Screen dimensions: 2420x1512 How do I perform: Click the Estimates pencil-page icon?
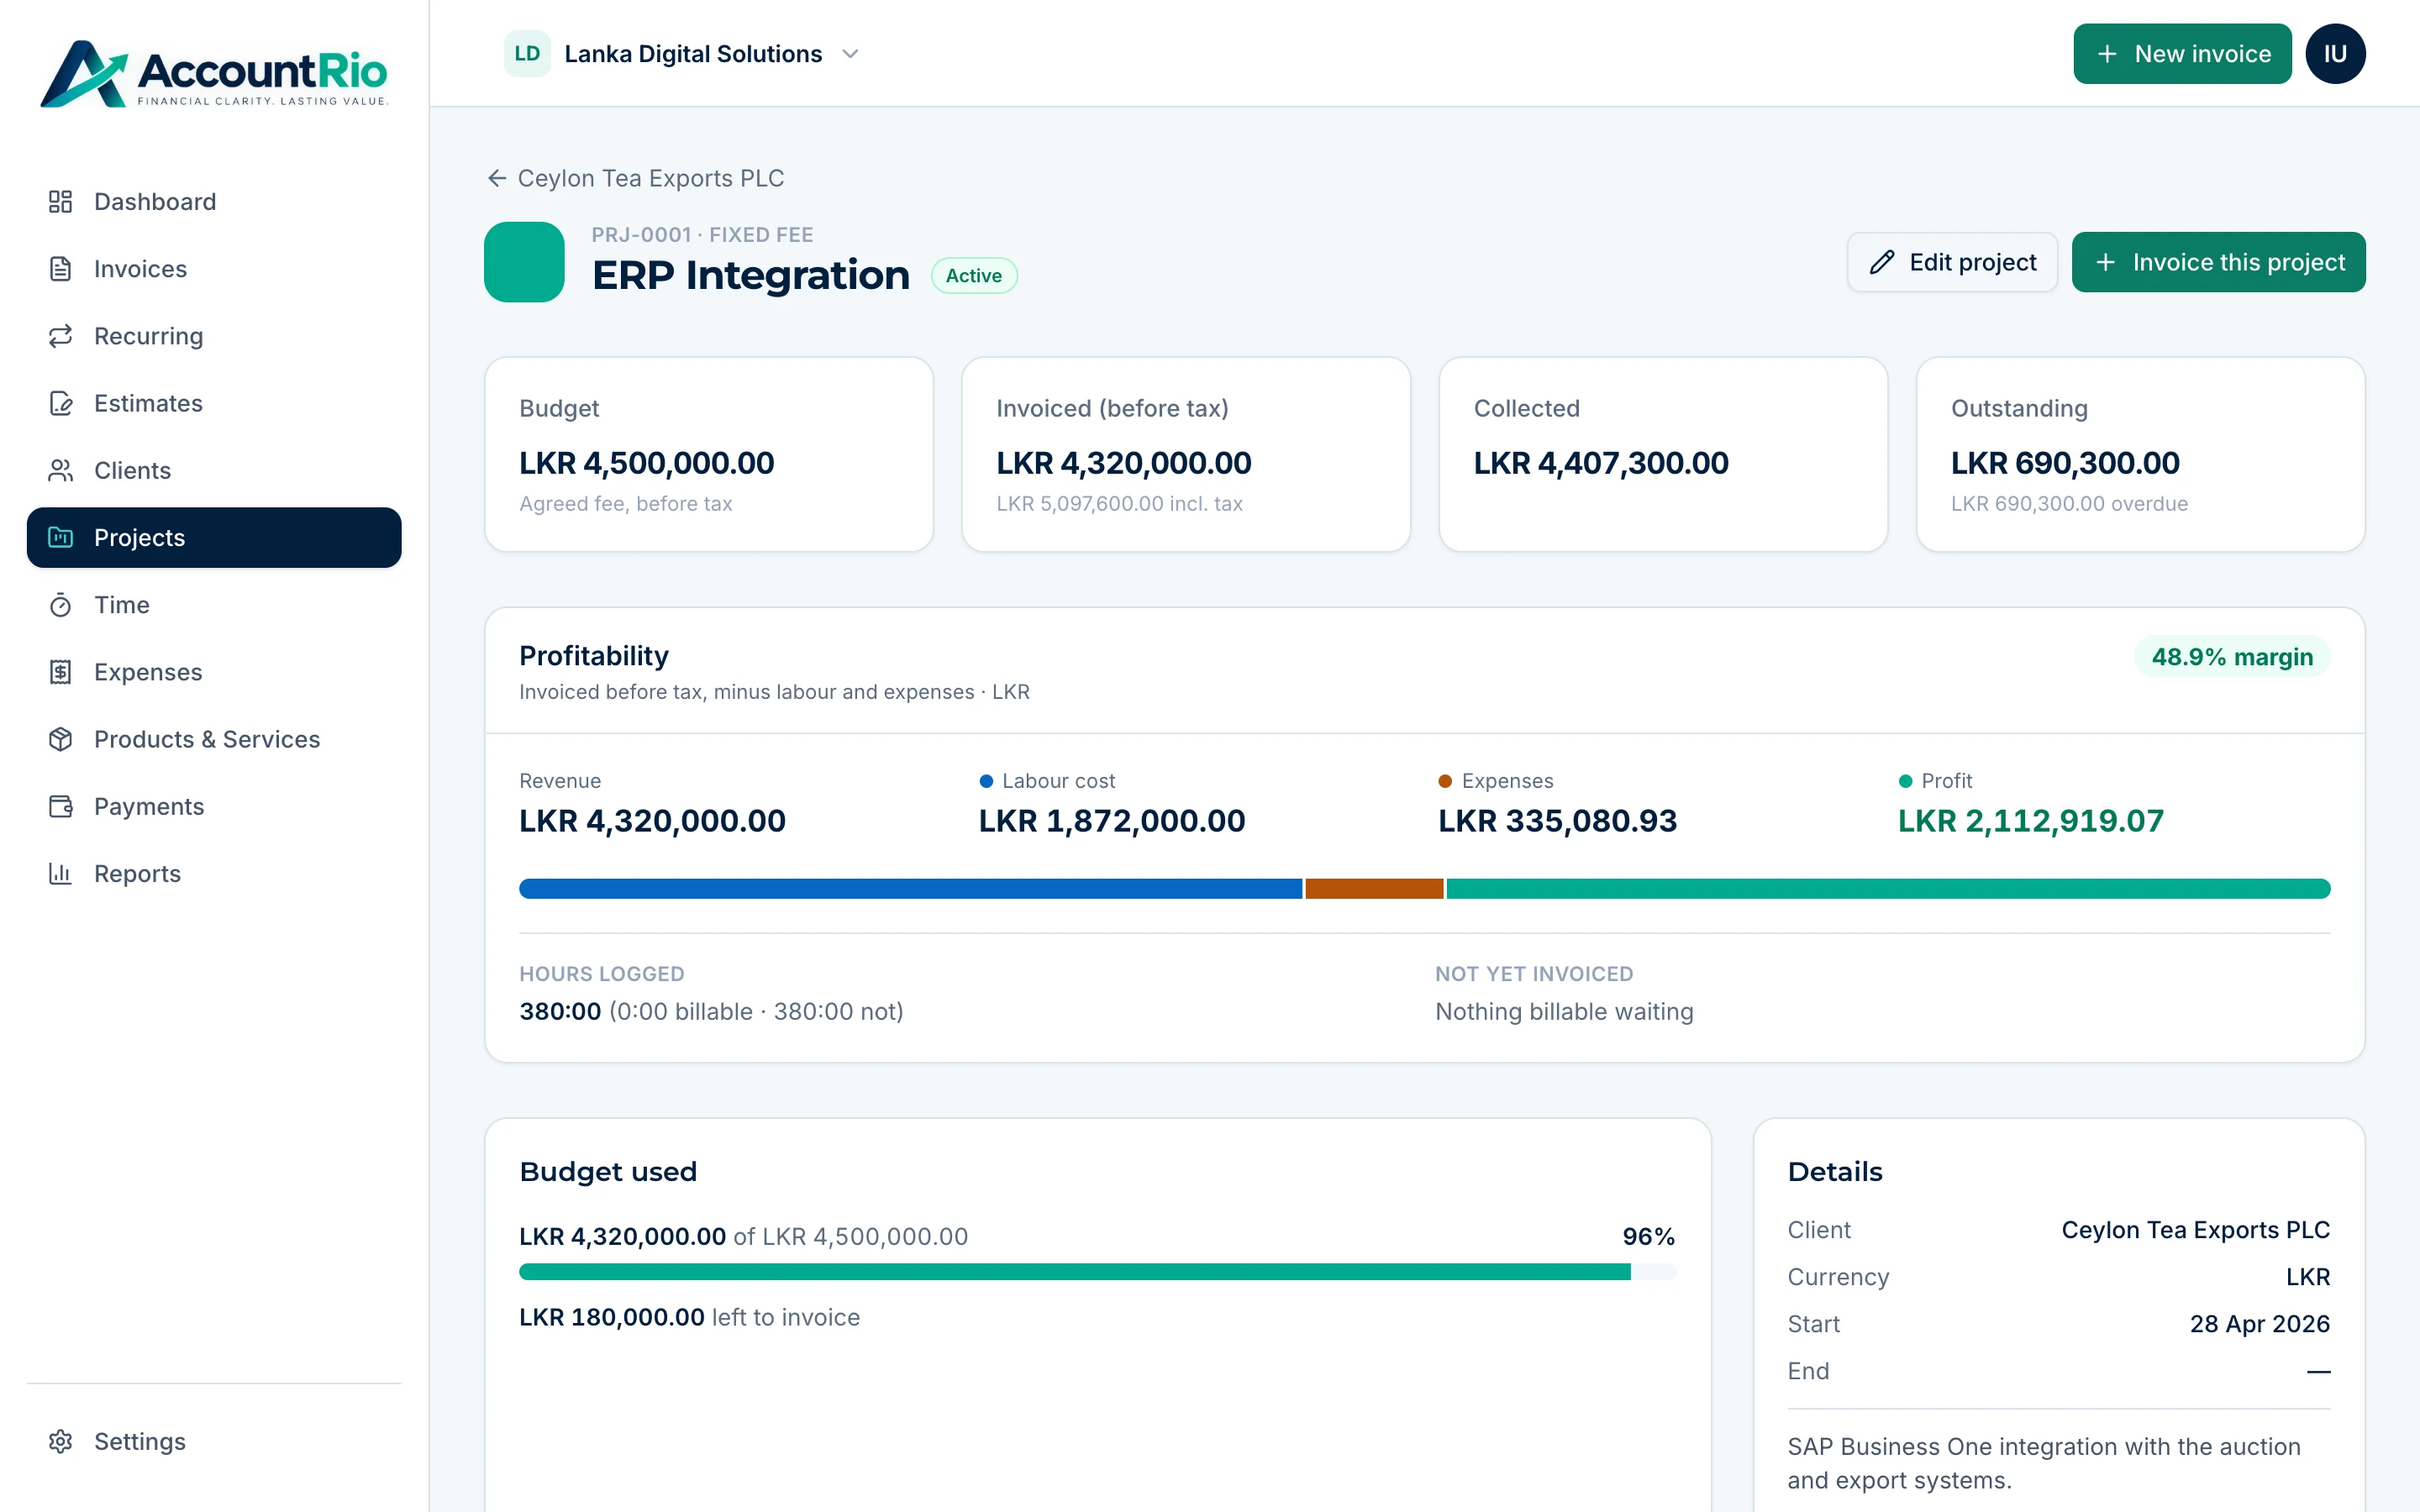(60, 403)
